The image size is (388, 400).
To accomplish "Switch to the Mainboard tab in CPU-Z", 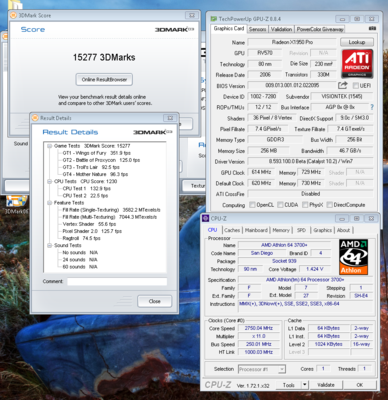I will point(256,230).
